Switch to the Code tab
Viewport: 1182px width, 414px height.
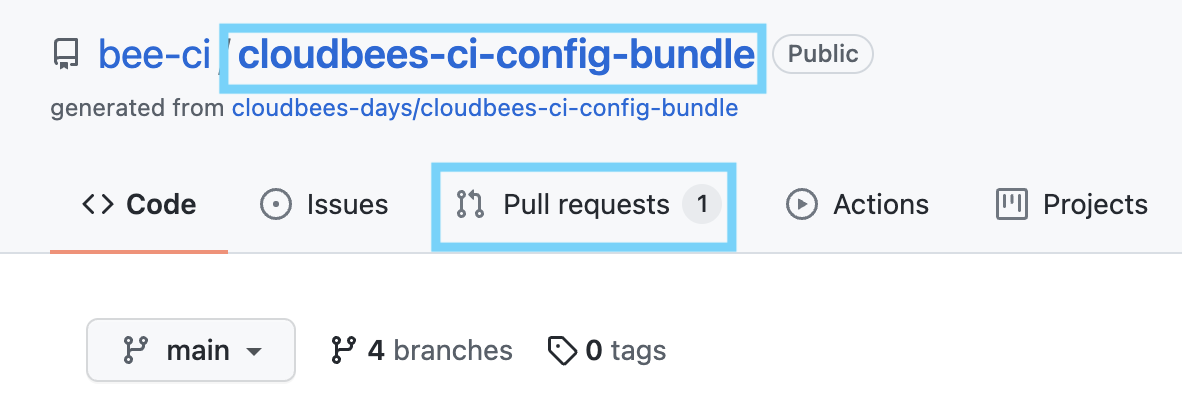(x=139, y=205)
